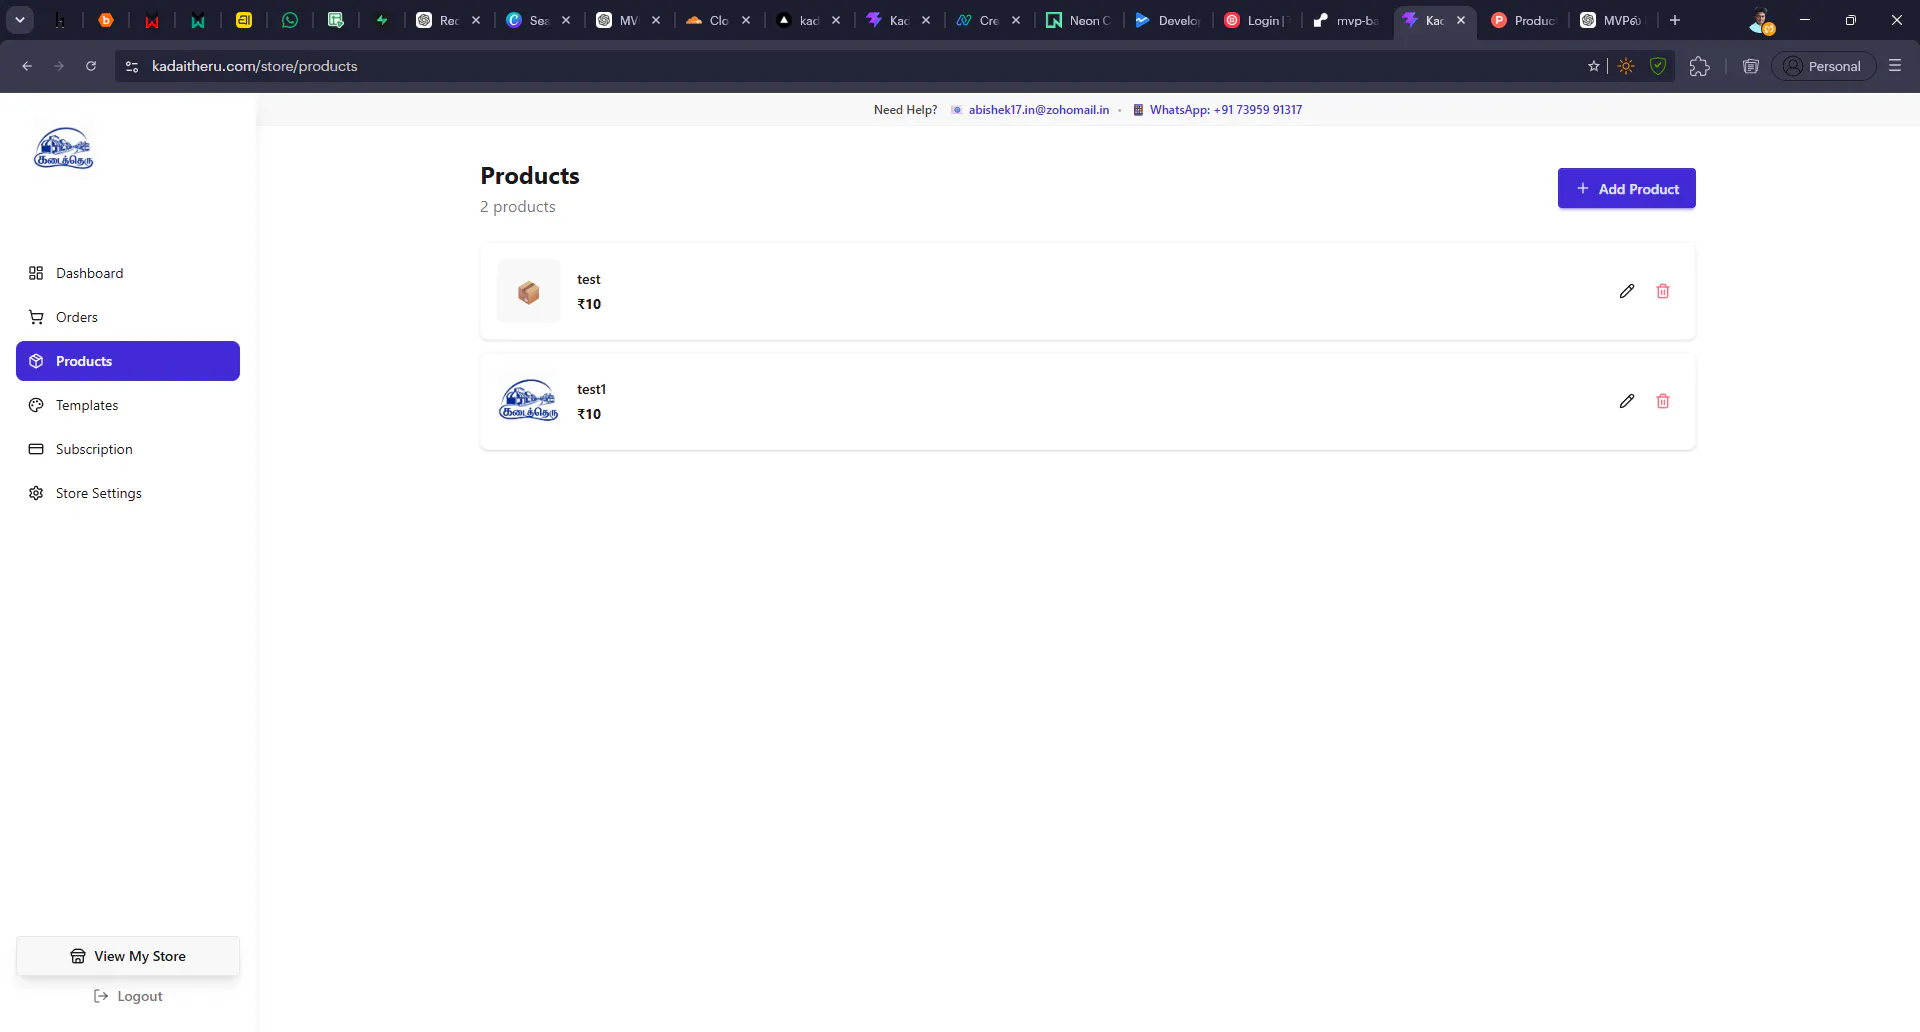Switch to the pinned spreadsheet icon tab
This screenshot has width=1920, height=1032.
[x=336, y=20]
